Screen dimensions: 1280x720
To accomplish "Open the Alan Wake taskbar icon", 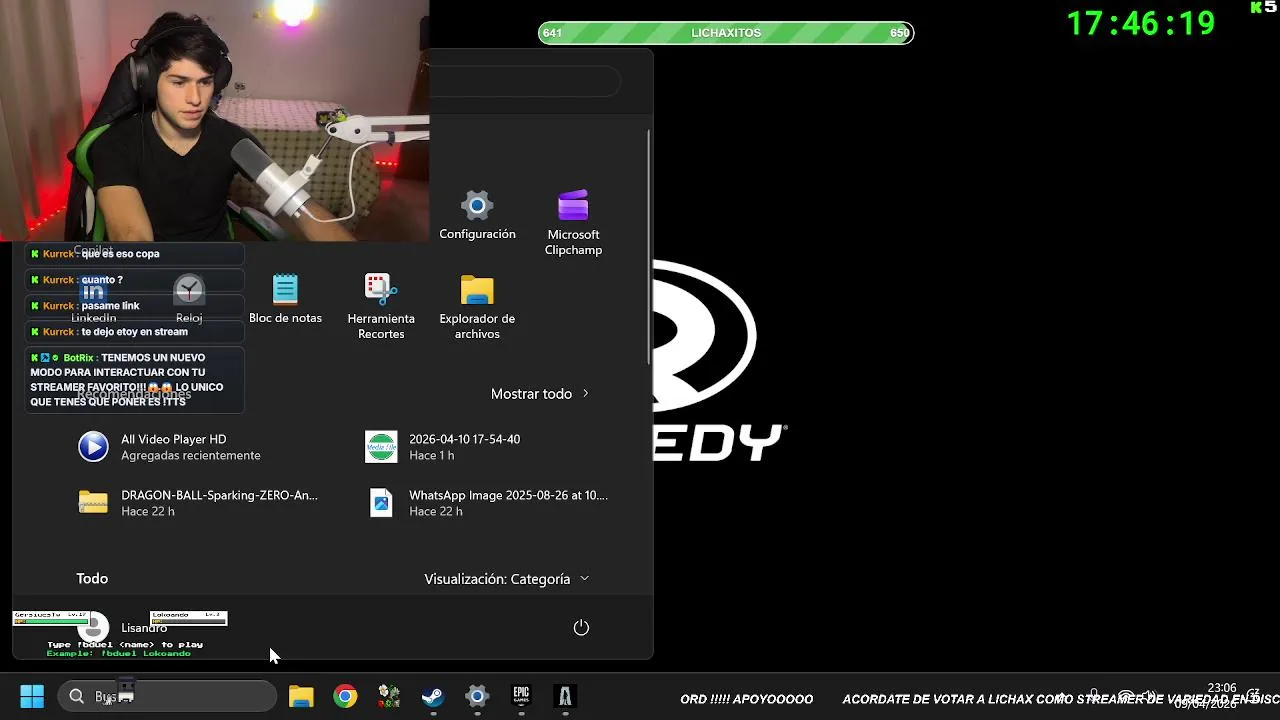I will [565, 696].
